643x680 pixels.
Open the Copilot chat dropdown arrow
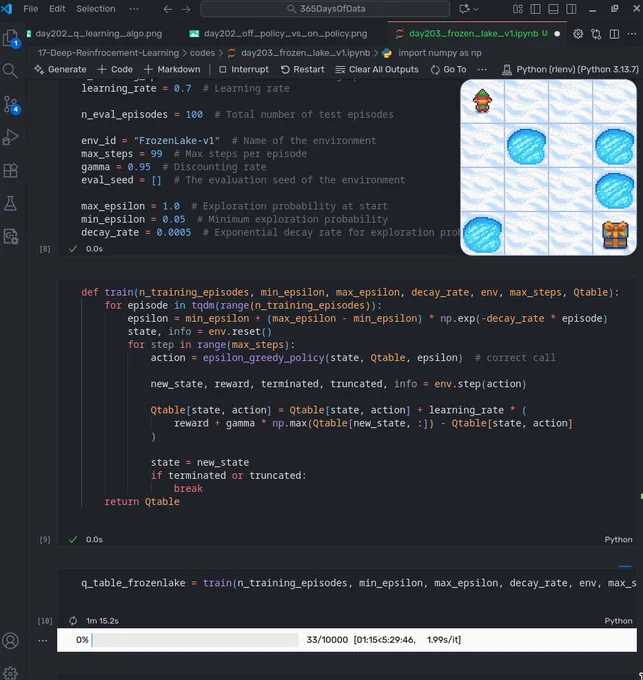tap(476, 9)
